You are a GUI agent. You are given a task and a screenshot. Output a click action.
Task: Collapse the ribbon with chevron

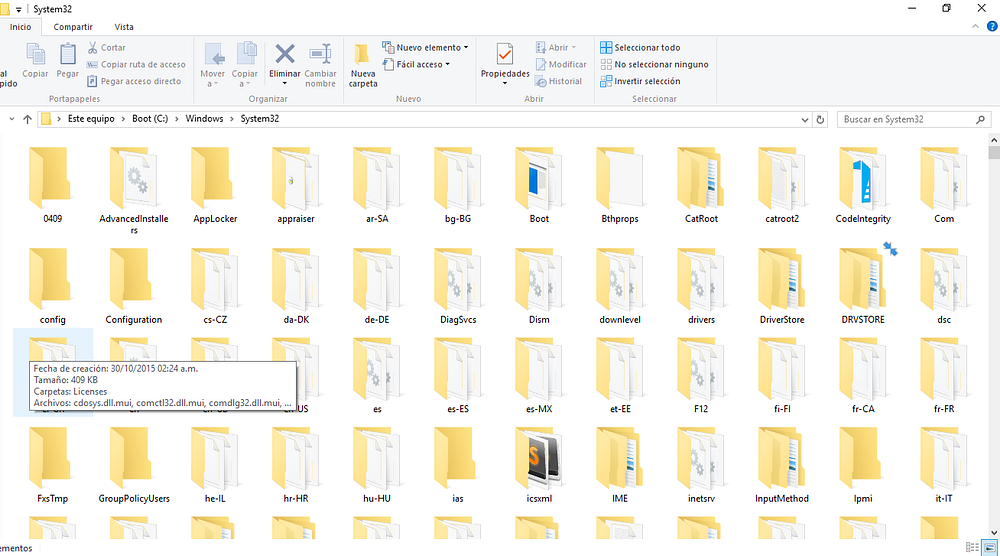click(x=975, y=27)
